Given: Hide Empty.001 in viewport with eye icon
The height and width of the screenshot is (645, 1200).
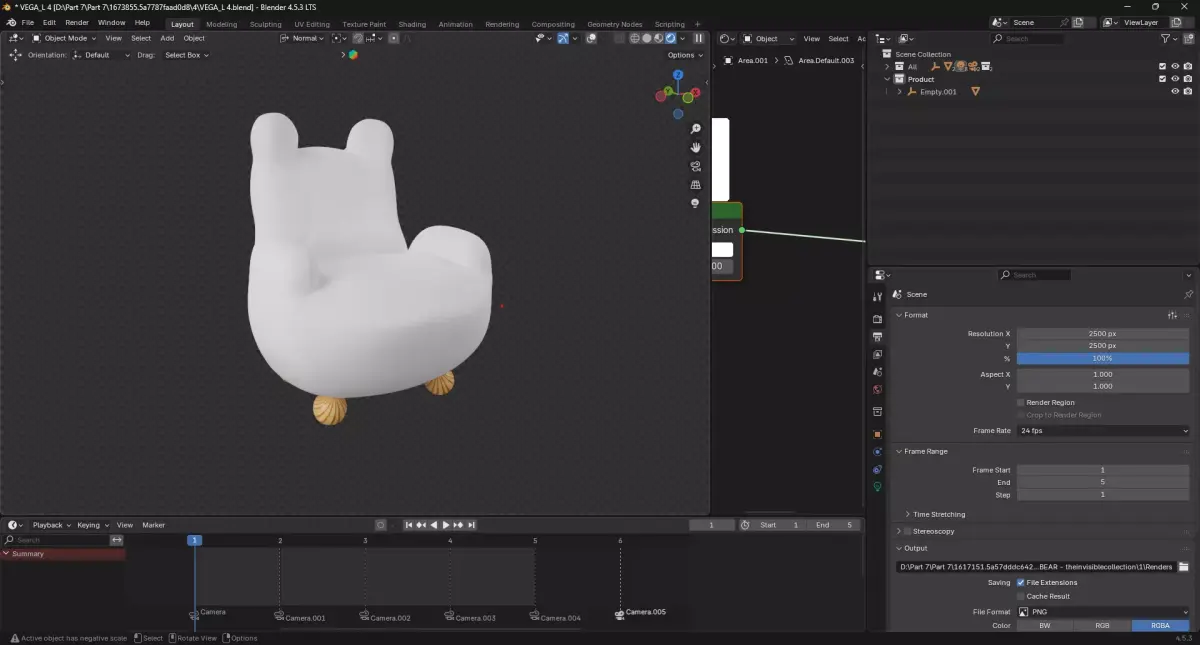Looking at the screenshot, I should [x=1175, y=91].
